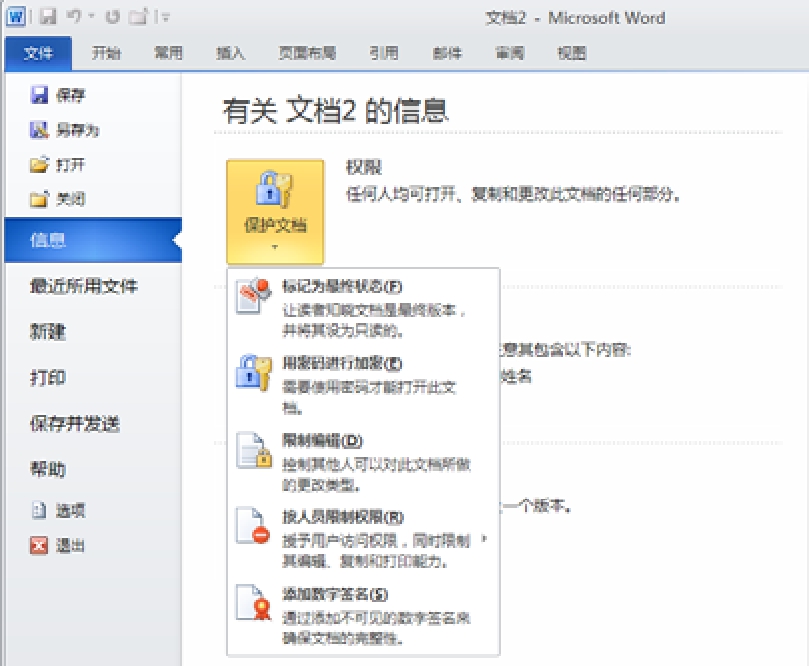Screen dimensions: 809x666
Task: Expand the 按人员限制权限 submenu arrow
Action: click(484, 539)
